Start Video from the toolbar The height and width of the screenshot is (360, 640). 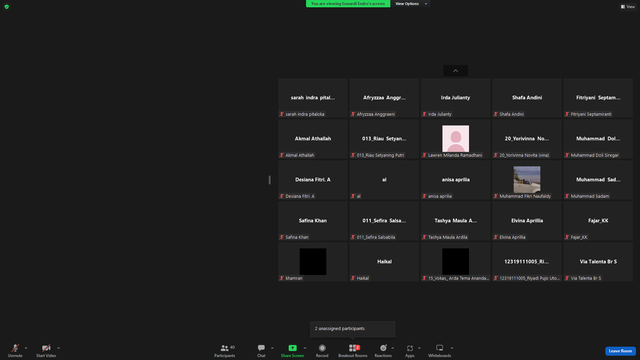pos(46,350)
